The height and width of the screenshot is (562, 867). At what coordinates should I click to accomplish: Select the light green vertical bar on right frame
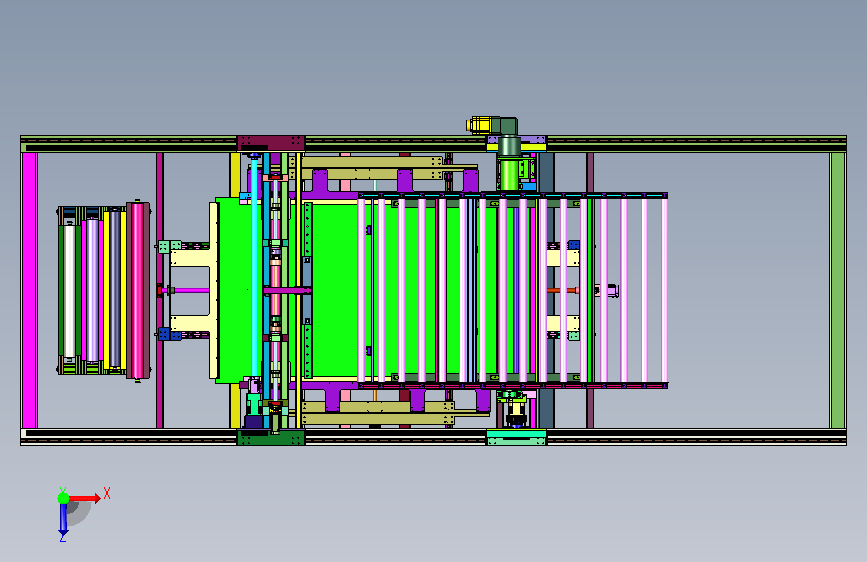click(x=838, y=290)
